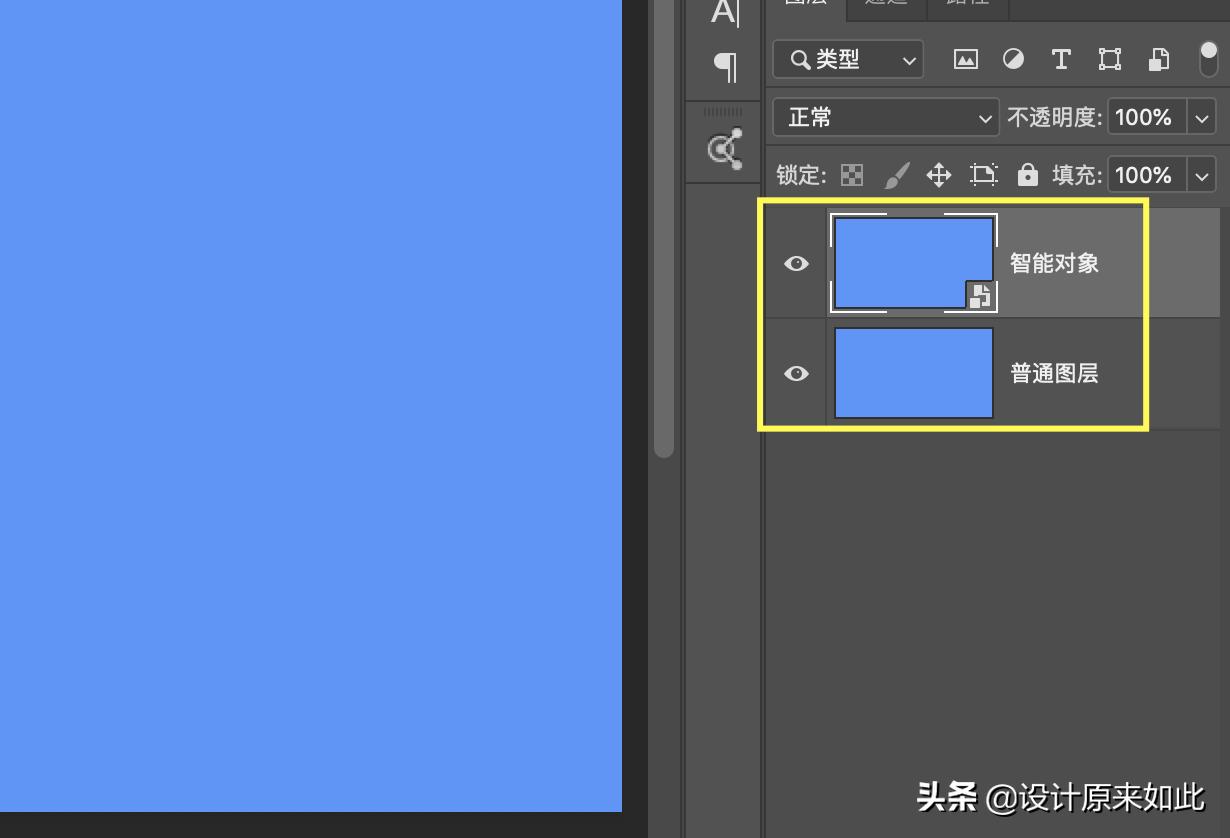This screenshot has height=838, width=1230.
Task: Open the 类型 filter type dropdown
Action: pyautogui.click(x=848, y=60)
